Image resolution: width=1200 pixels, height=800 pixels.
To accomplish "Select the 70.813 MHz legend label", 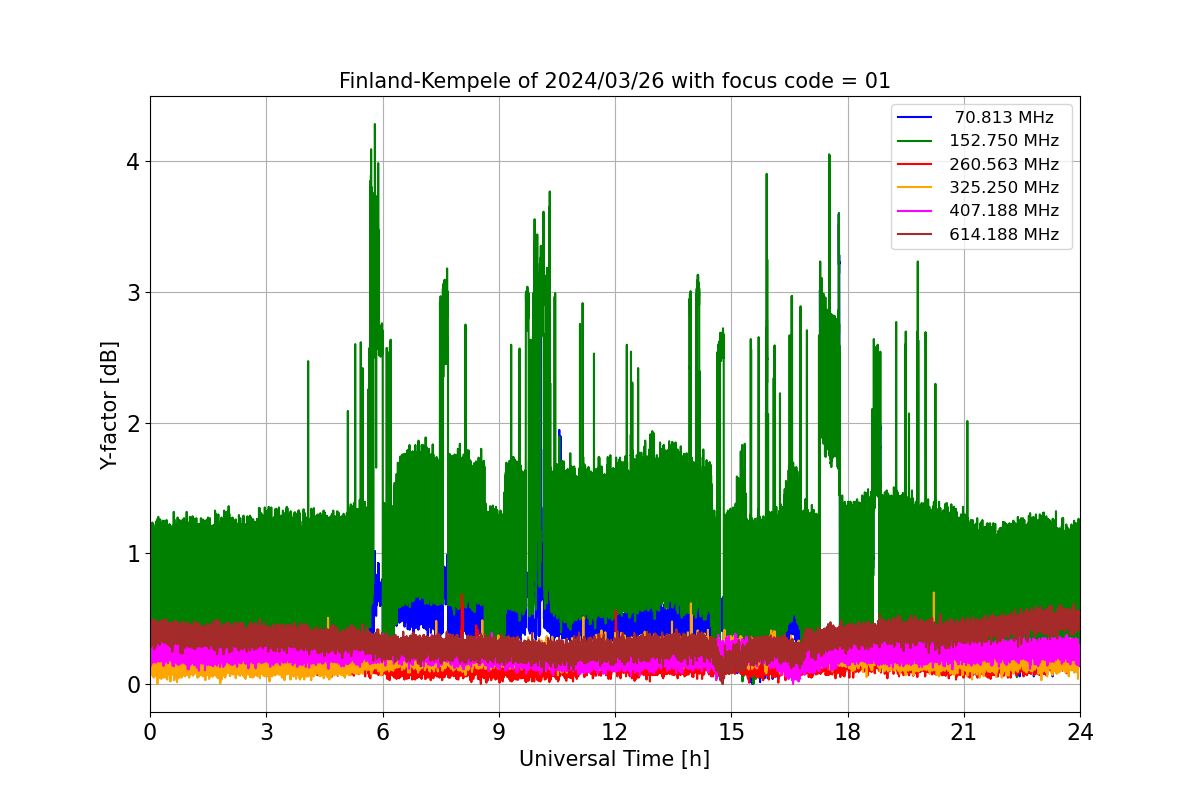I will 1004,118.
